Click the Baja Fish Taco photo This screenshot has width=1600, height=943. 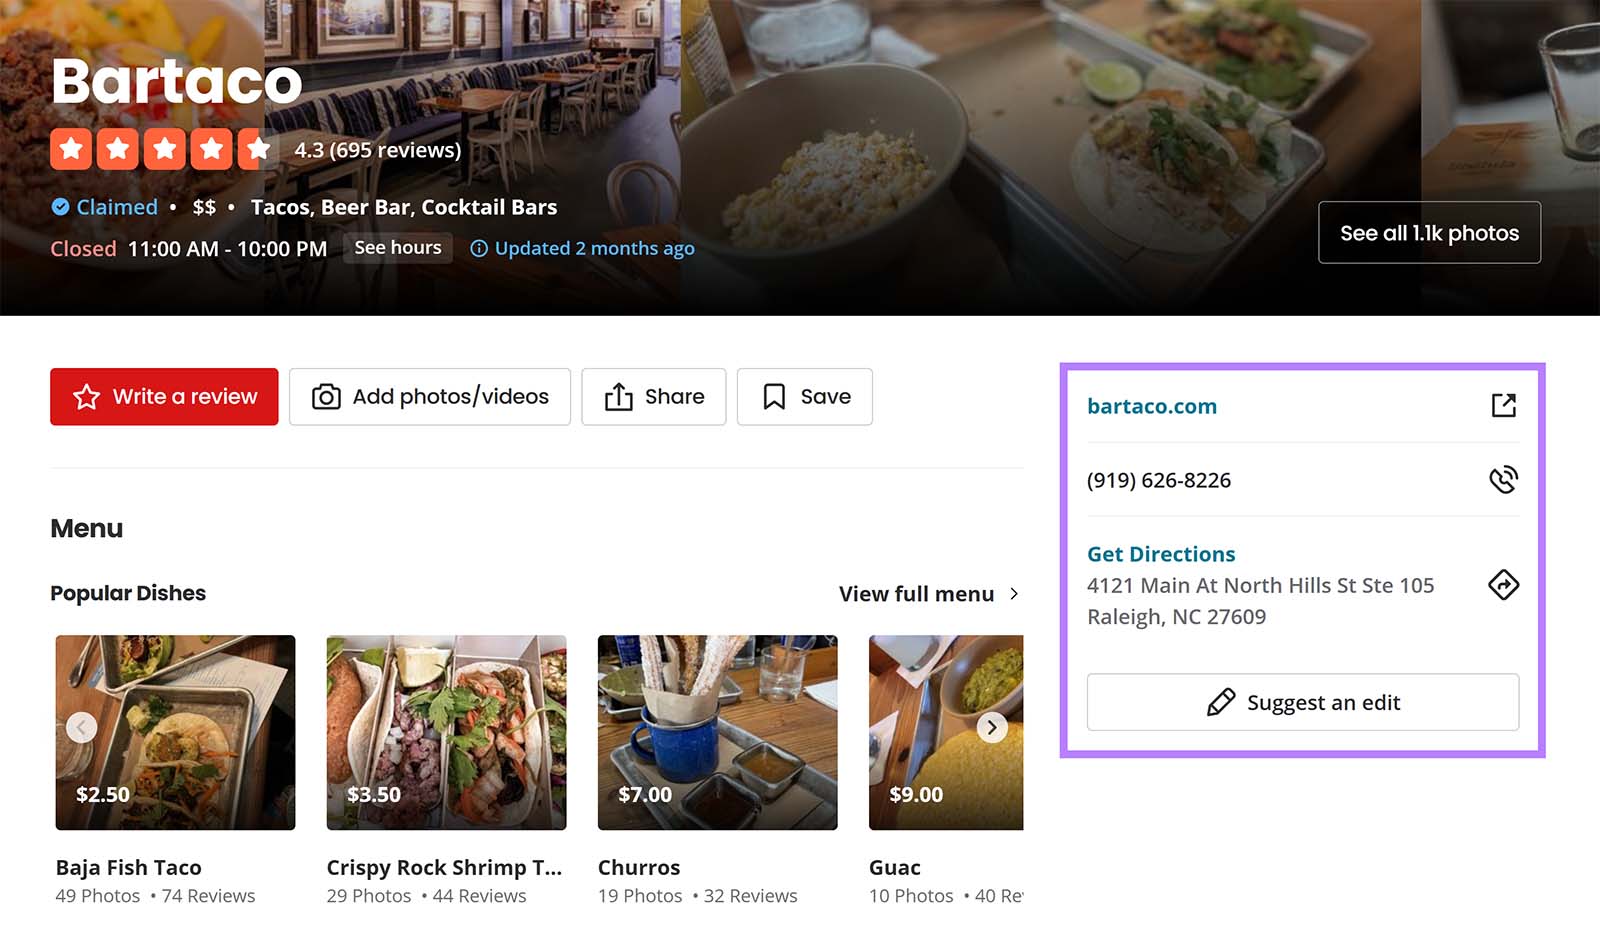tap(176, 733)
